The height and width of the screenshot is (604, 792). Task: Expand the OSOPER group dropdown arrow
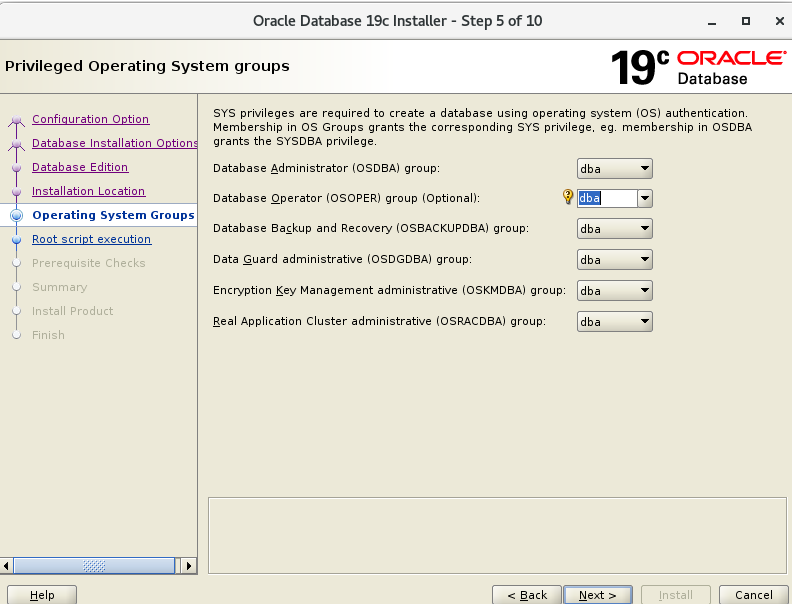(x=645, y=198)
